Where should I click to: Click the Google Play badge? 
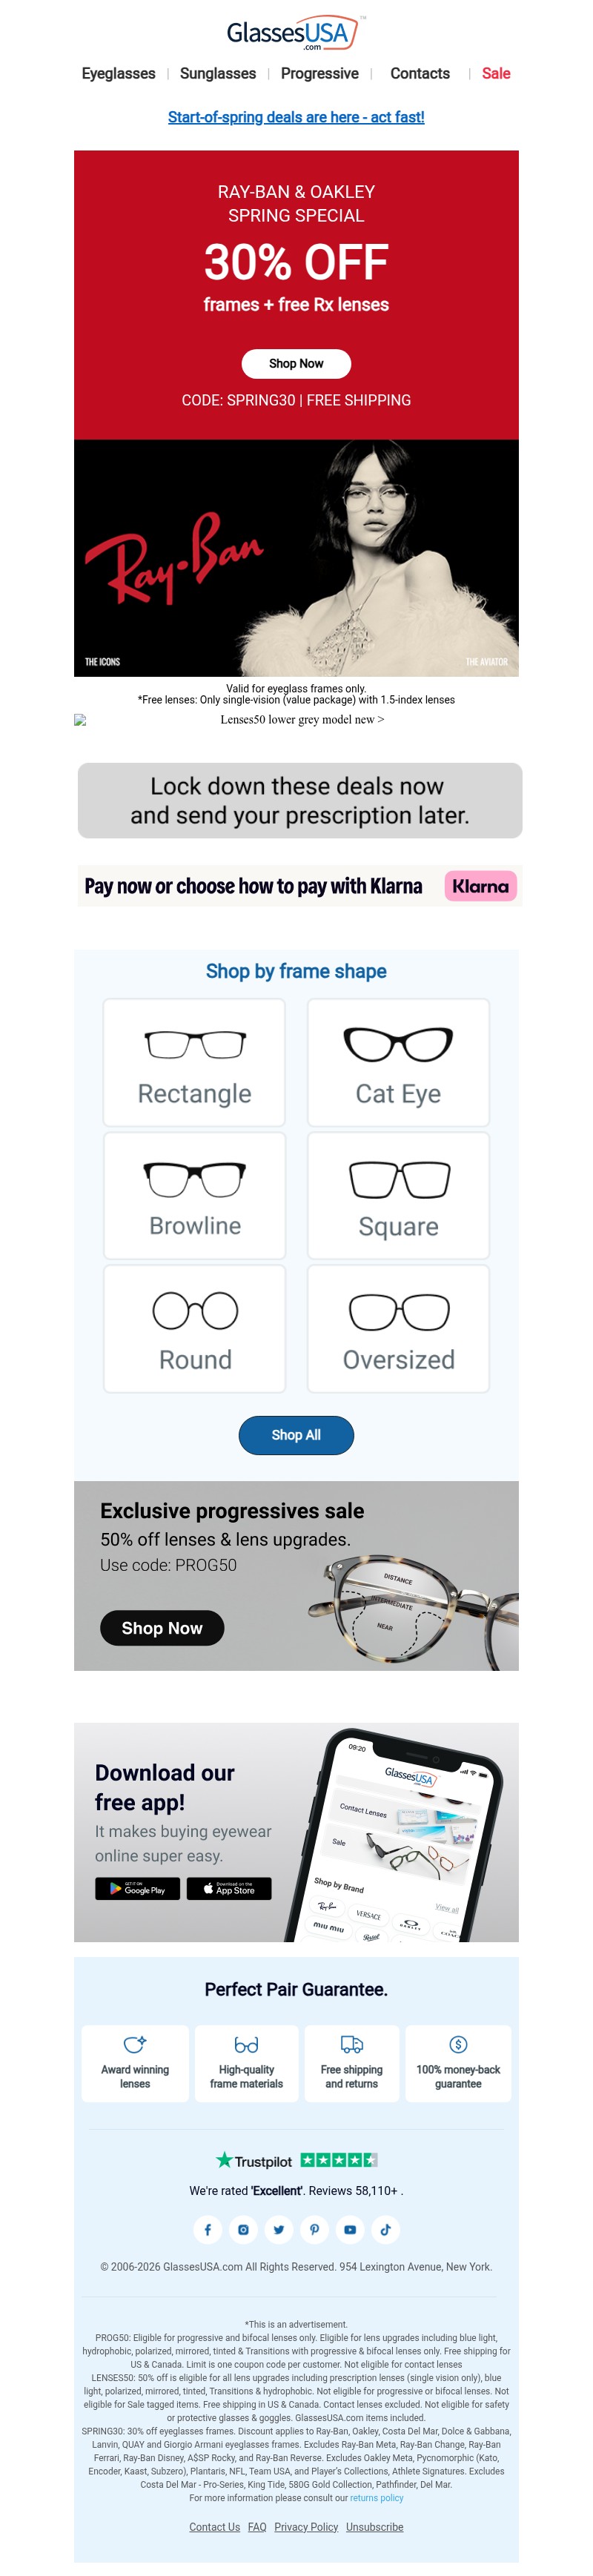pos(137,1889)
